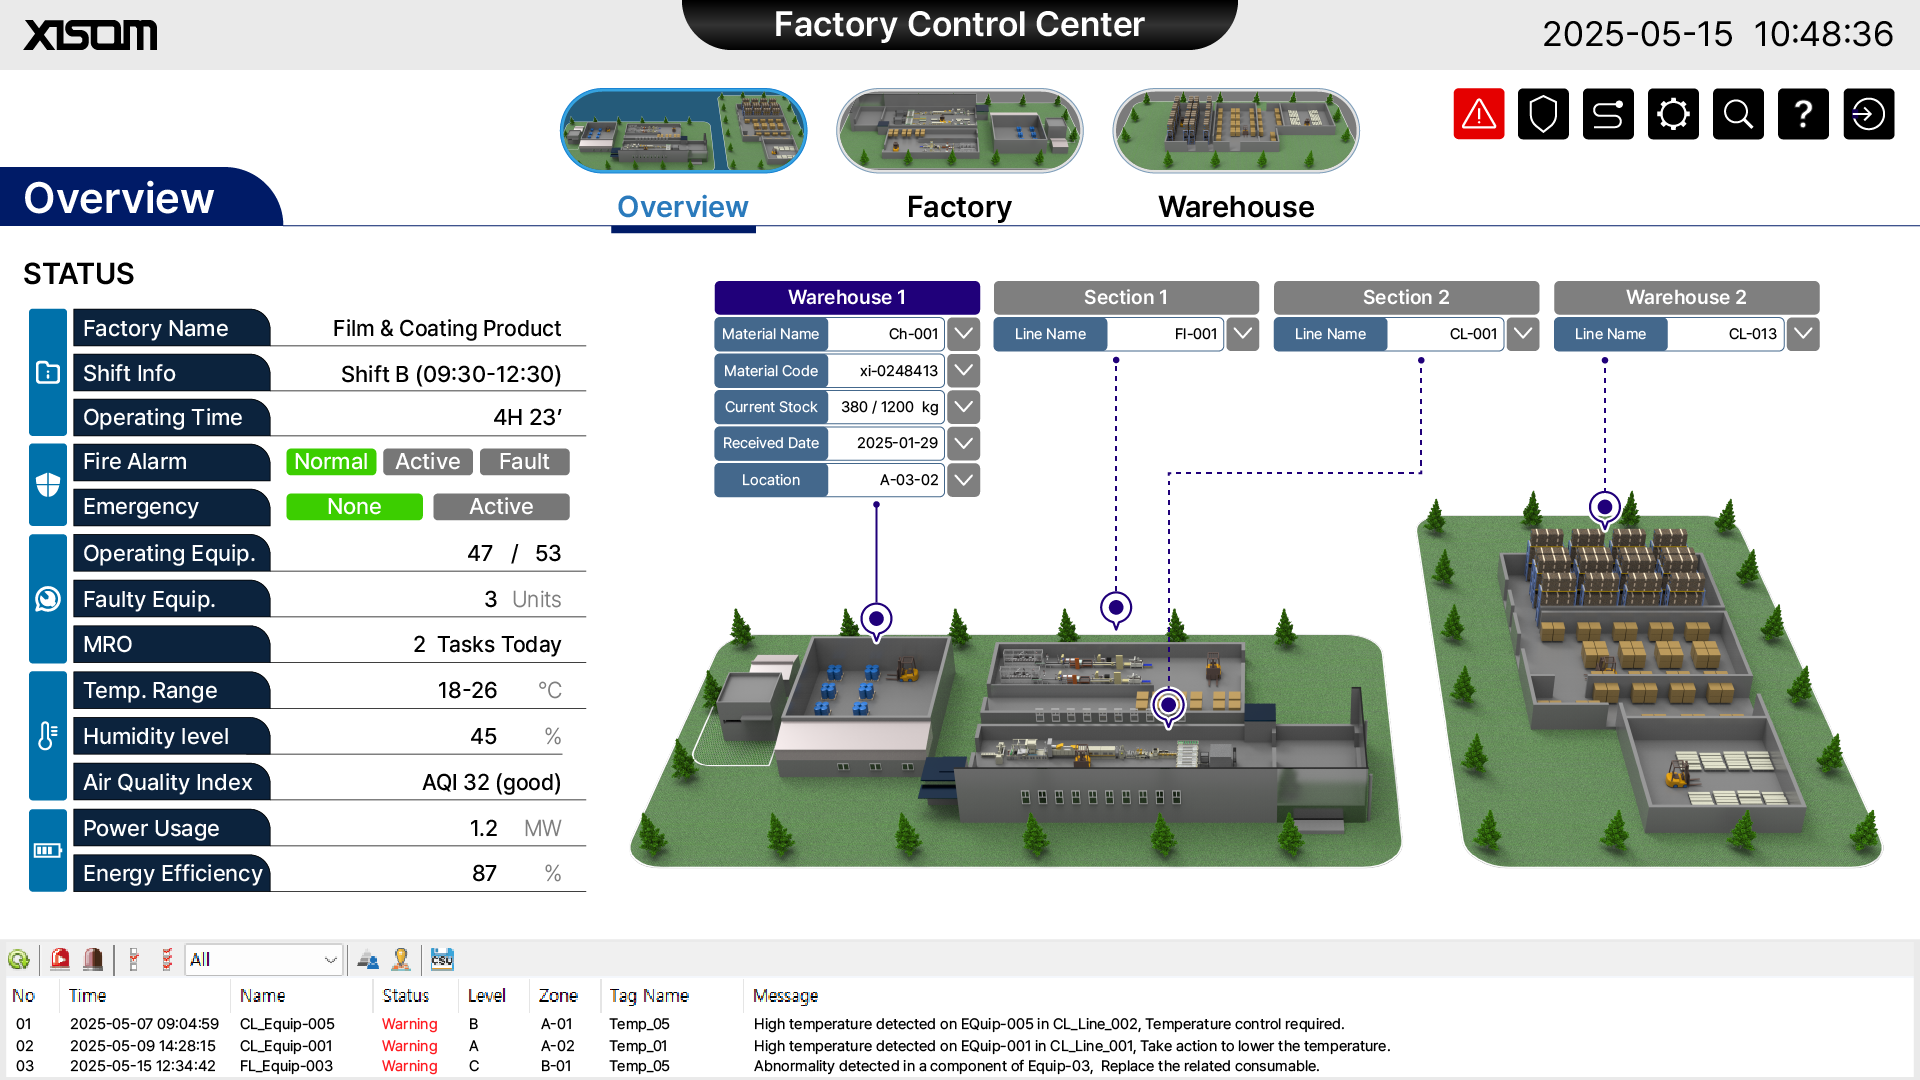Viewport: 1920px width, 1080px height.
Task: Refresh the alarm log list
Action: pyautogui.click(x=20, y=959)
